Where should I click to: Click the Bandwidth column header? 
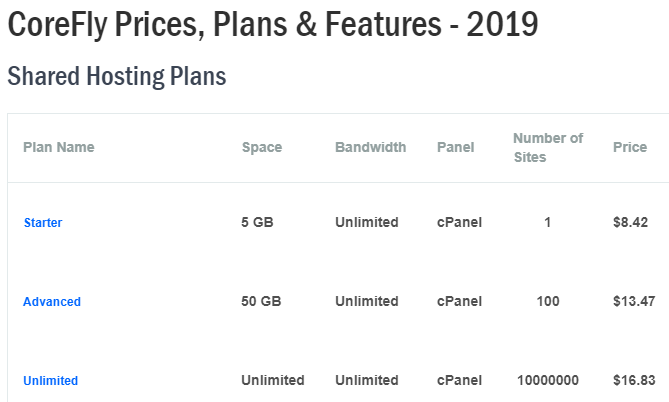pos(370,147)
